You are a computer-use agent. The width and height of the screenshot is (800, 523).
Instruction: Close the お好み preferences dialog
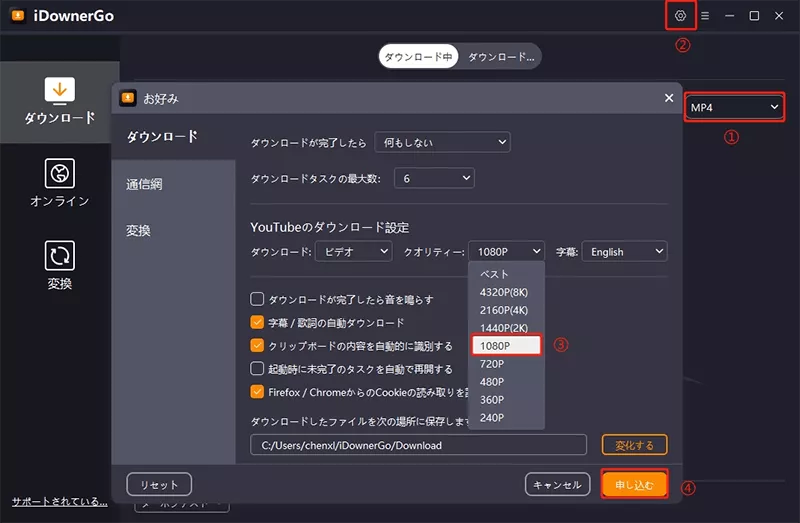pos(669,98)
